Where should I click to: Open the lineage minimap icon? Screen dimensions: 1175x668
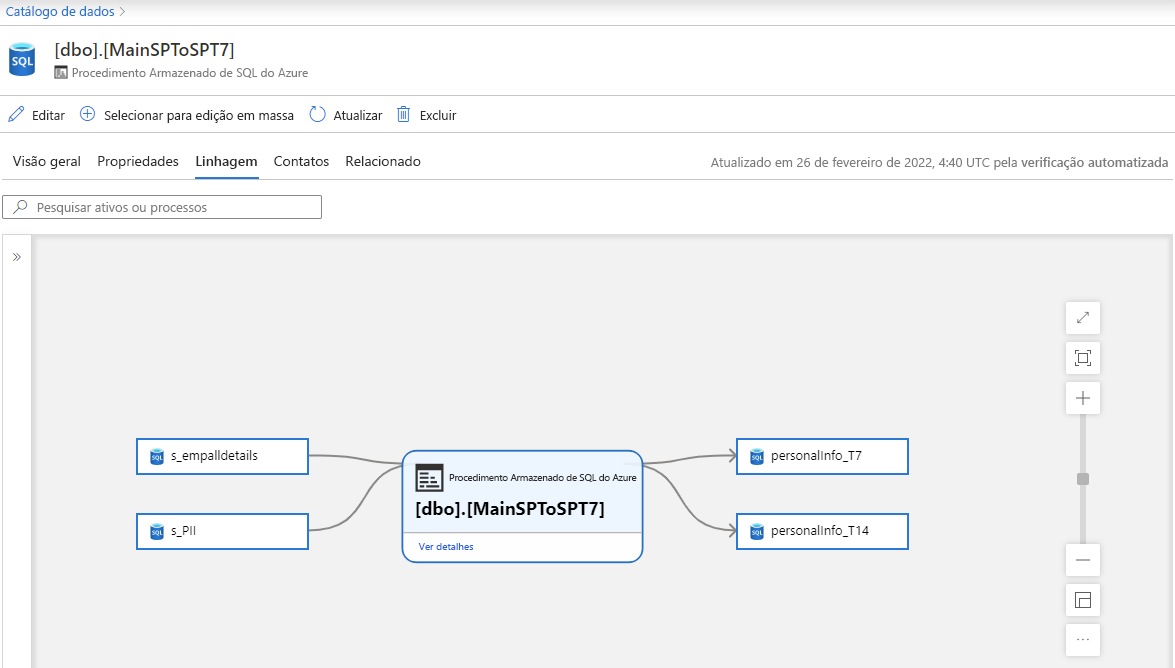click(1082, 600)
